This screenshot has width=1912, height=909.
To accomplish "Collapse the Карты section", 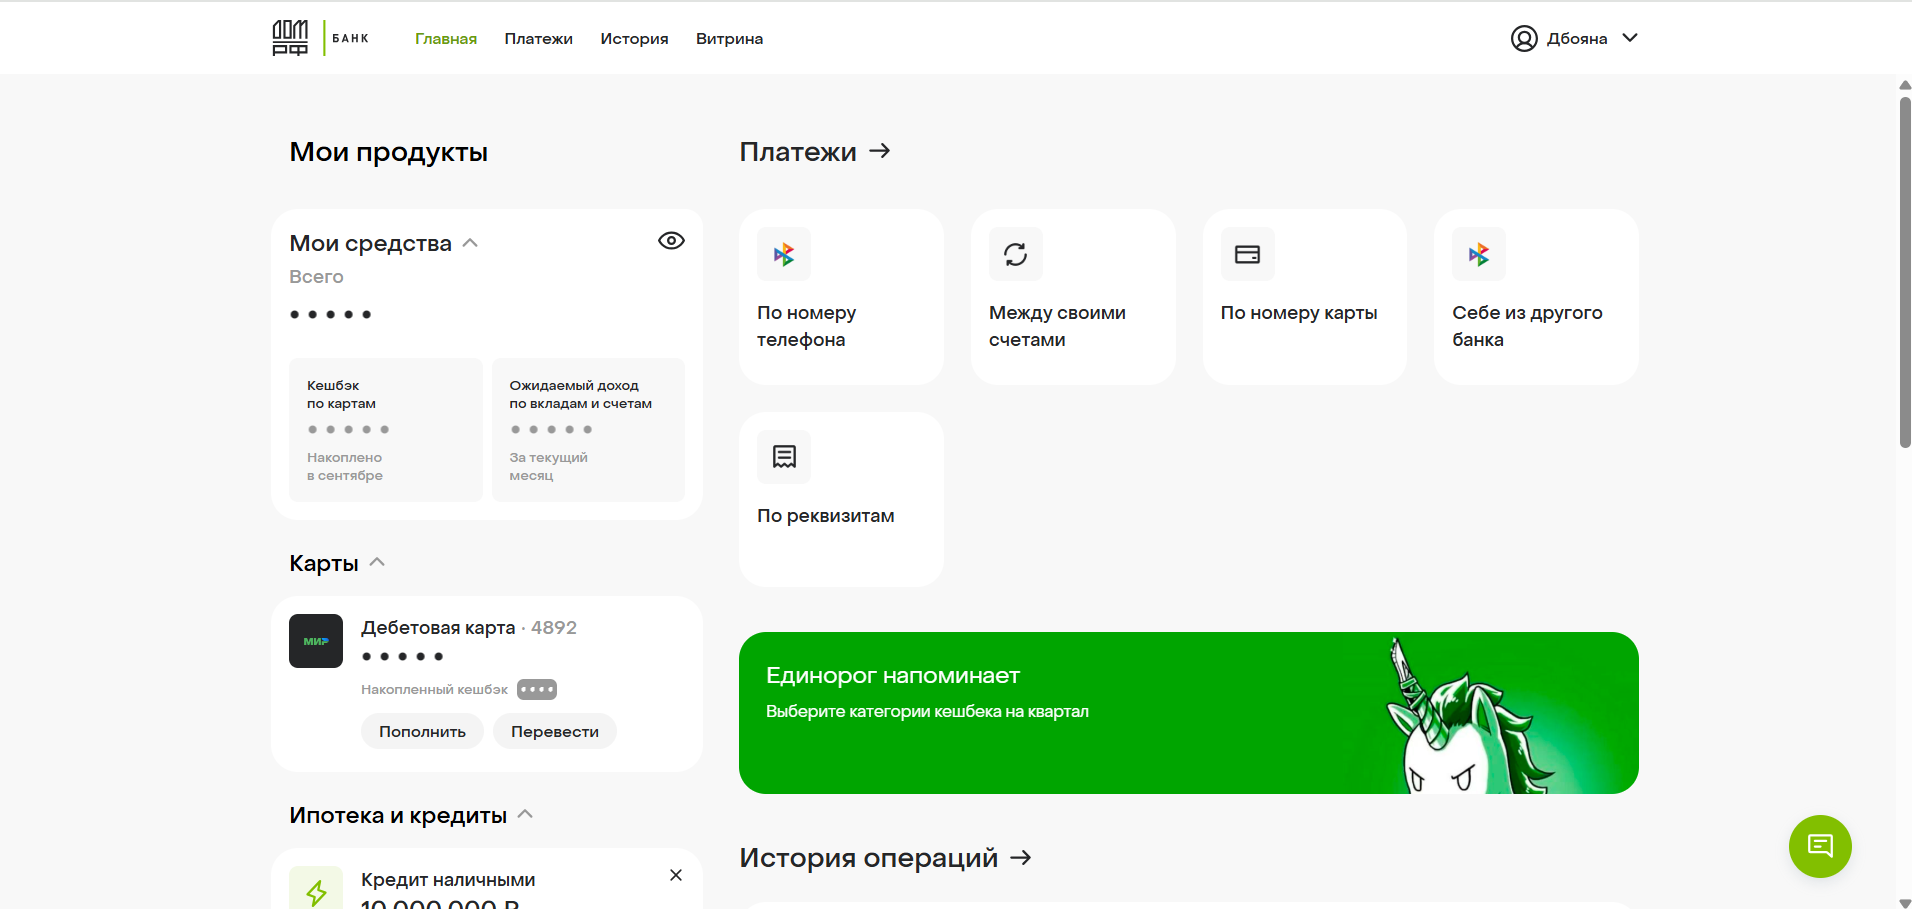I will [x=377, y=561].
